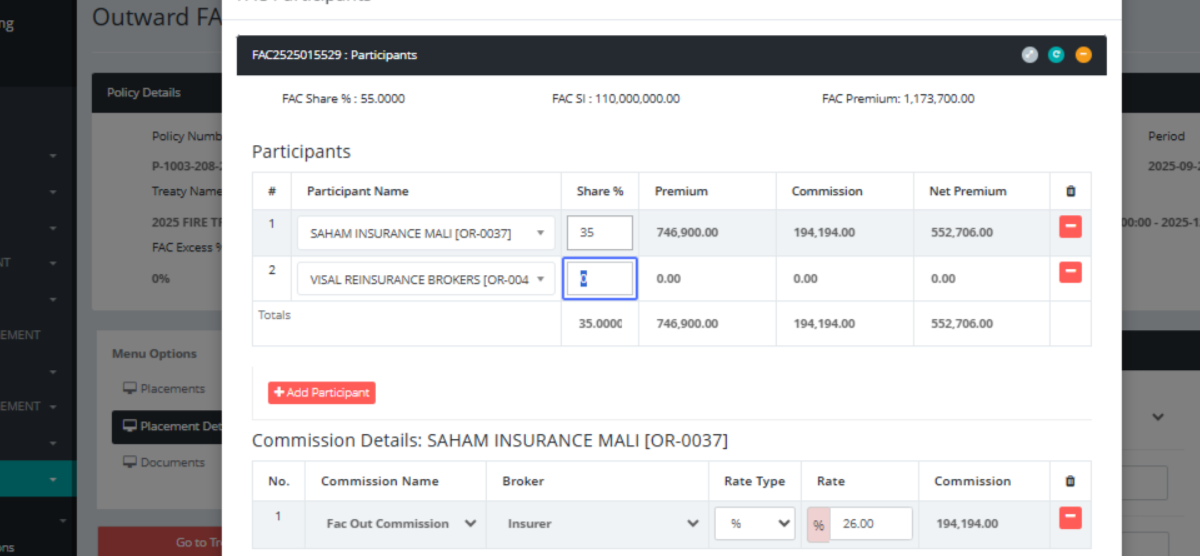Image resolution: width=1200 pixels, height=556 pixels.
Task: Open the Broker dropdown showing Insurer
Action: pyautogui.click(x=598, y=523)
